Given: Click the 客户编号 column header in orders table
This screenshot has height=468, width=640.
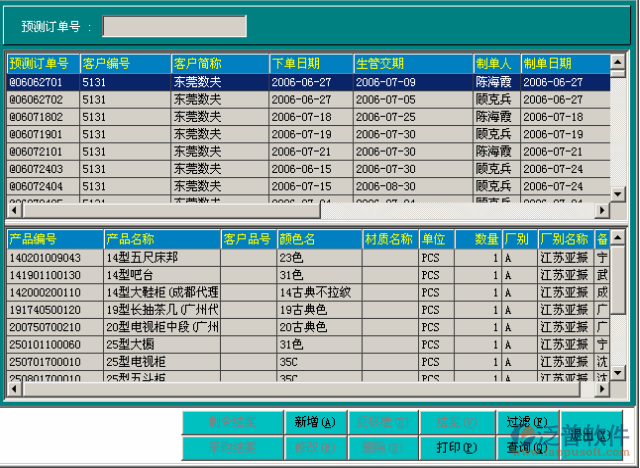Looking at the screenshot, I should (x=124, y=64).
